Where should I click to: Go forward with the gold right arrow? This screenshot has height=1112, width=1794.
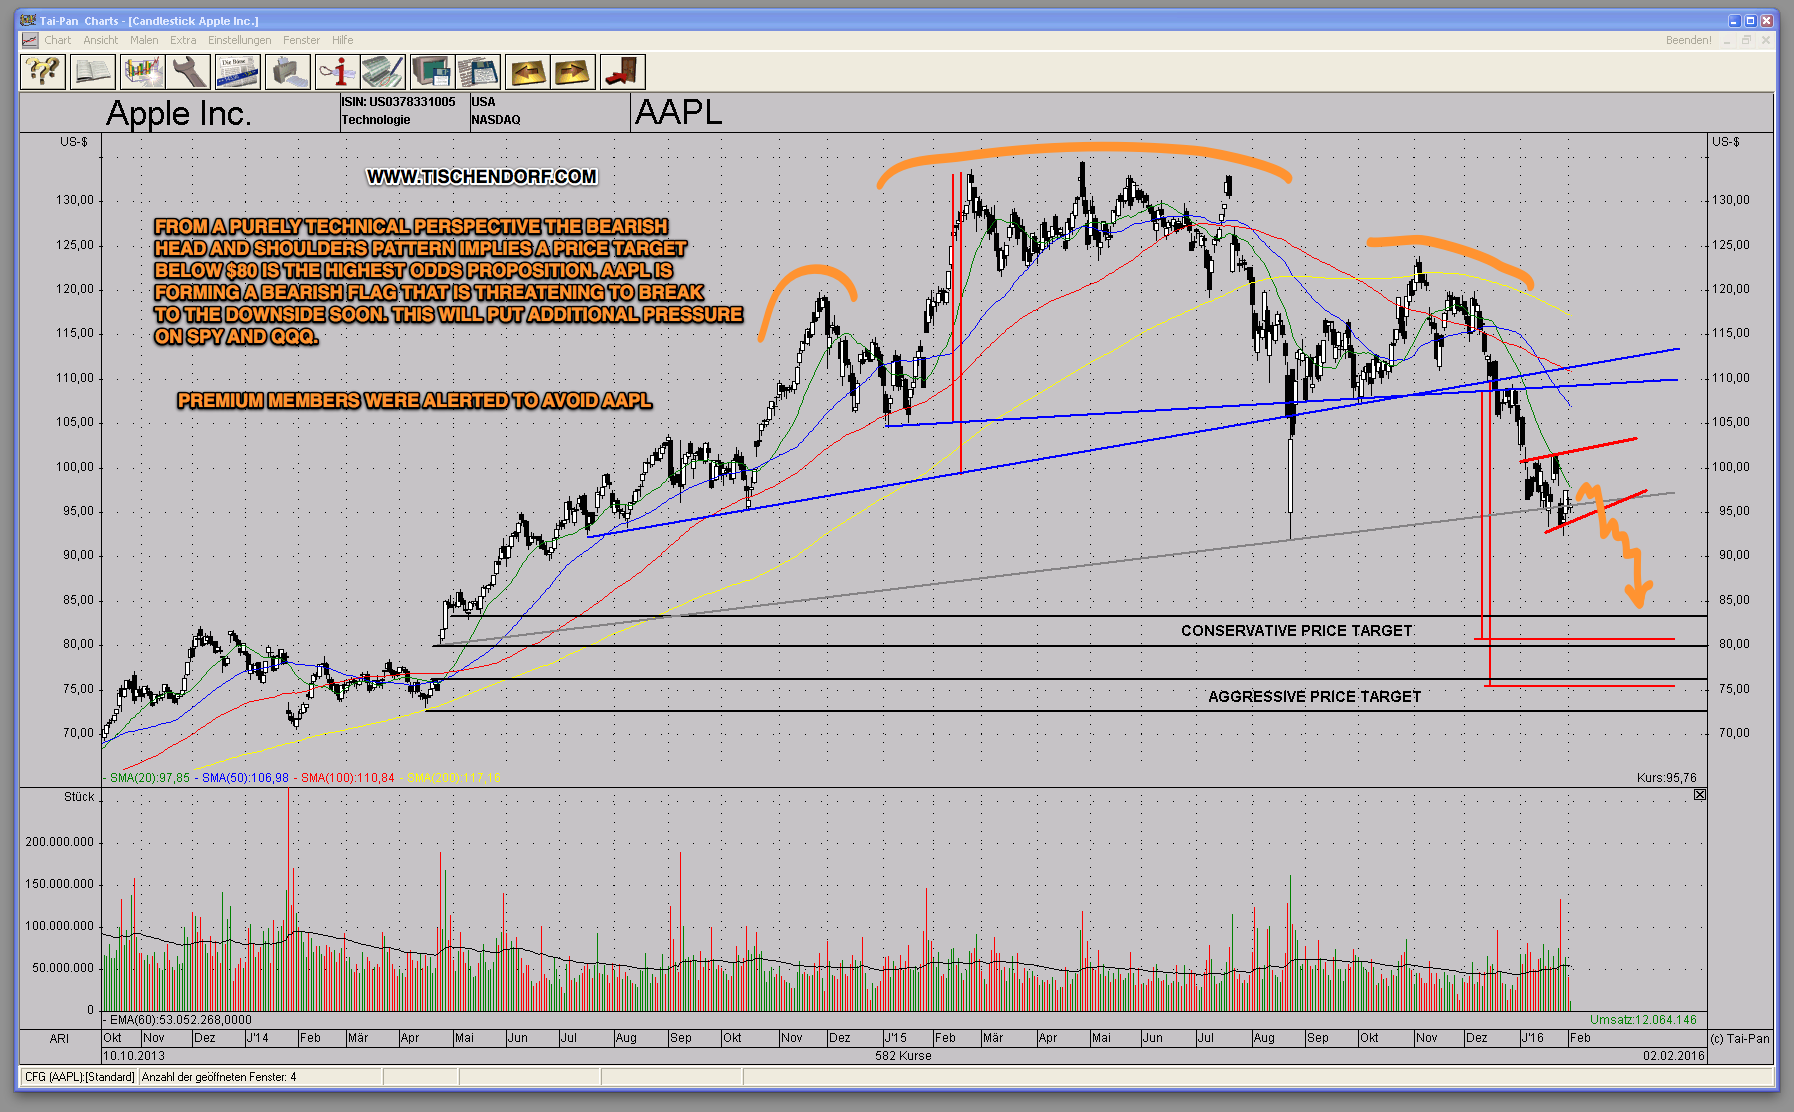tap(573, 72)
